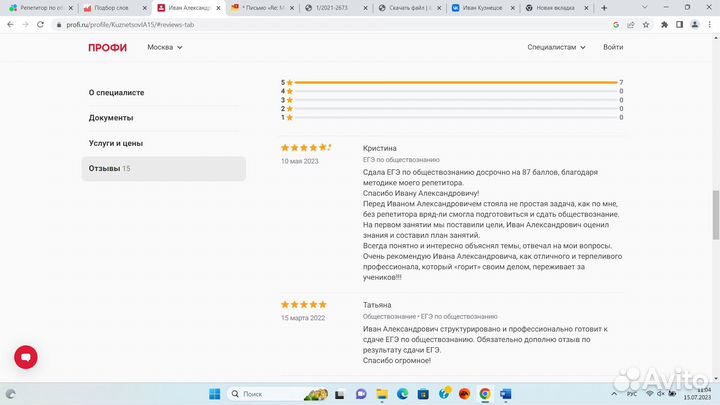Viewport: 720px width, 405px height.
Task: Open the Chrome profile avatar
Action: pos(695,25)
